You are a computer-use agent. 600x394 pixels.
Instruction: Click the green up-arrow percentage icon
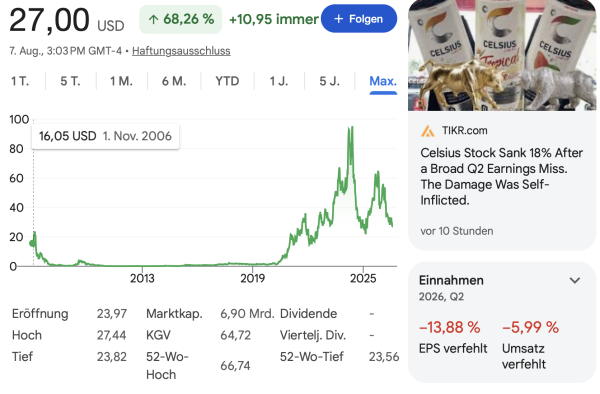click(x=153, y=20)
